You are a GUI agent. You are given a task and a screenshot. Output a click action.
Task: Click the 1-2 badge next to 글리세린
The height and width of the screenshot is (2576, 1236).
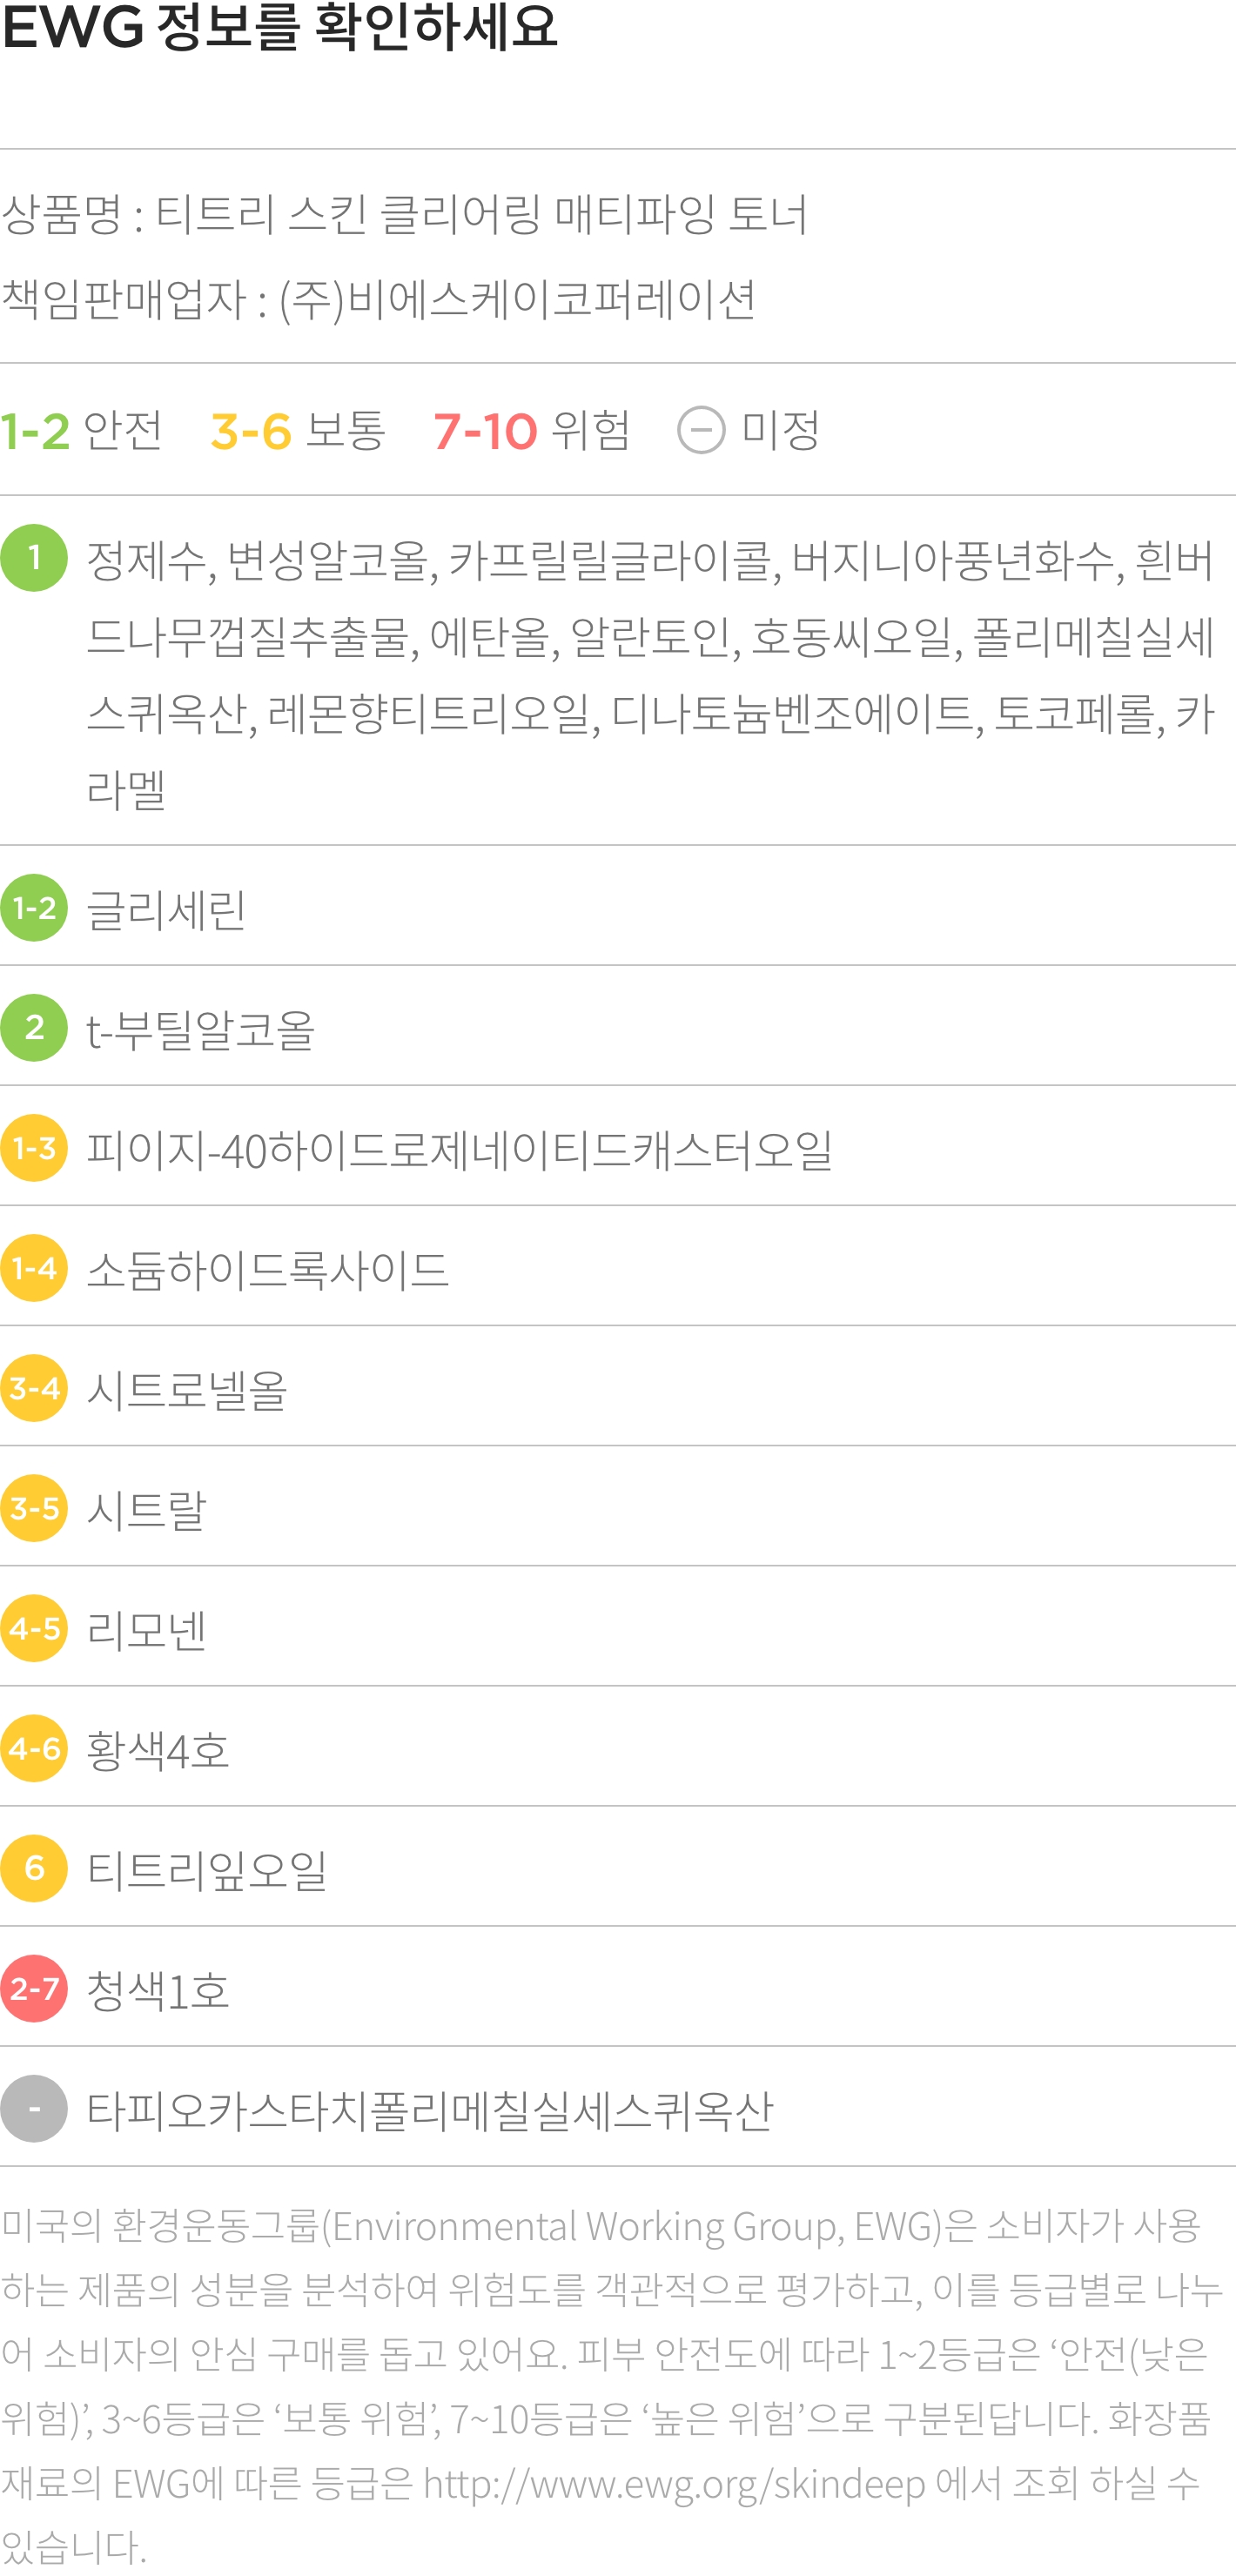(x=34, y=908)
